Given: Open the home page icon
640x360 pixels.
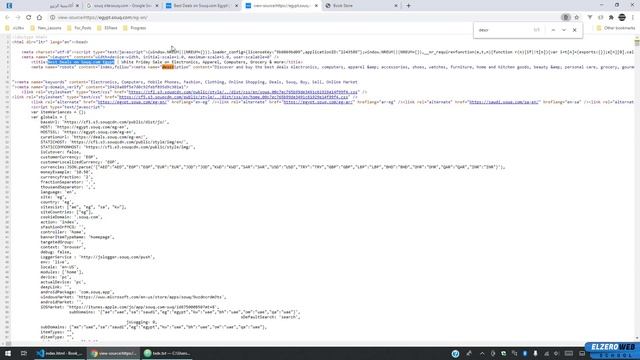Looking at the screenshot, I should [39, 18].
